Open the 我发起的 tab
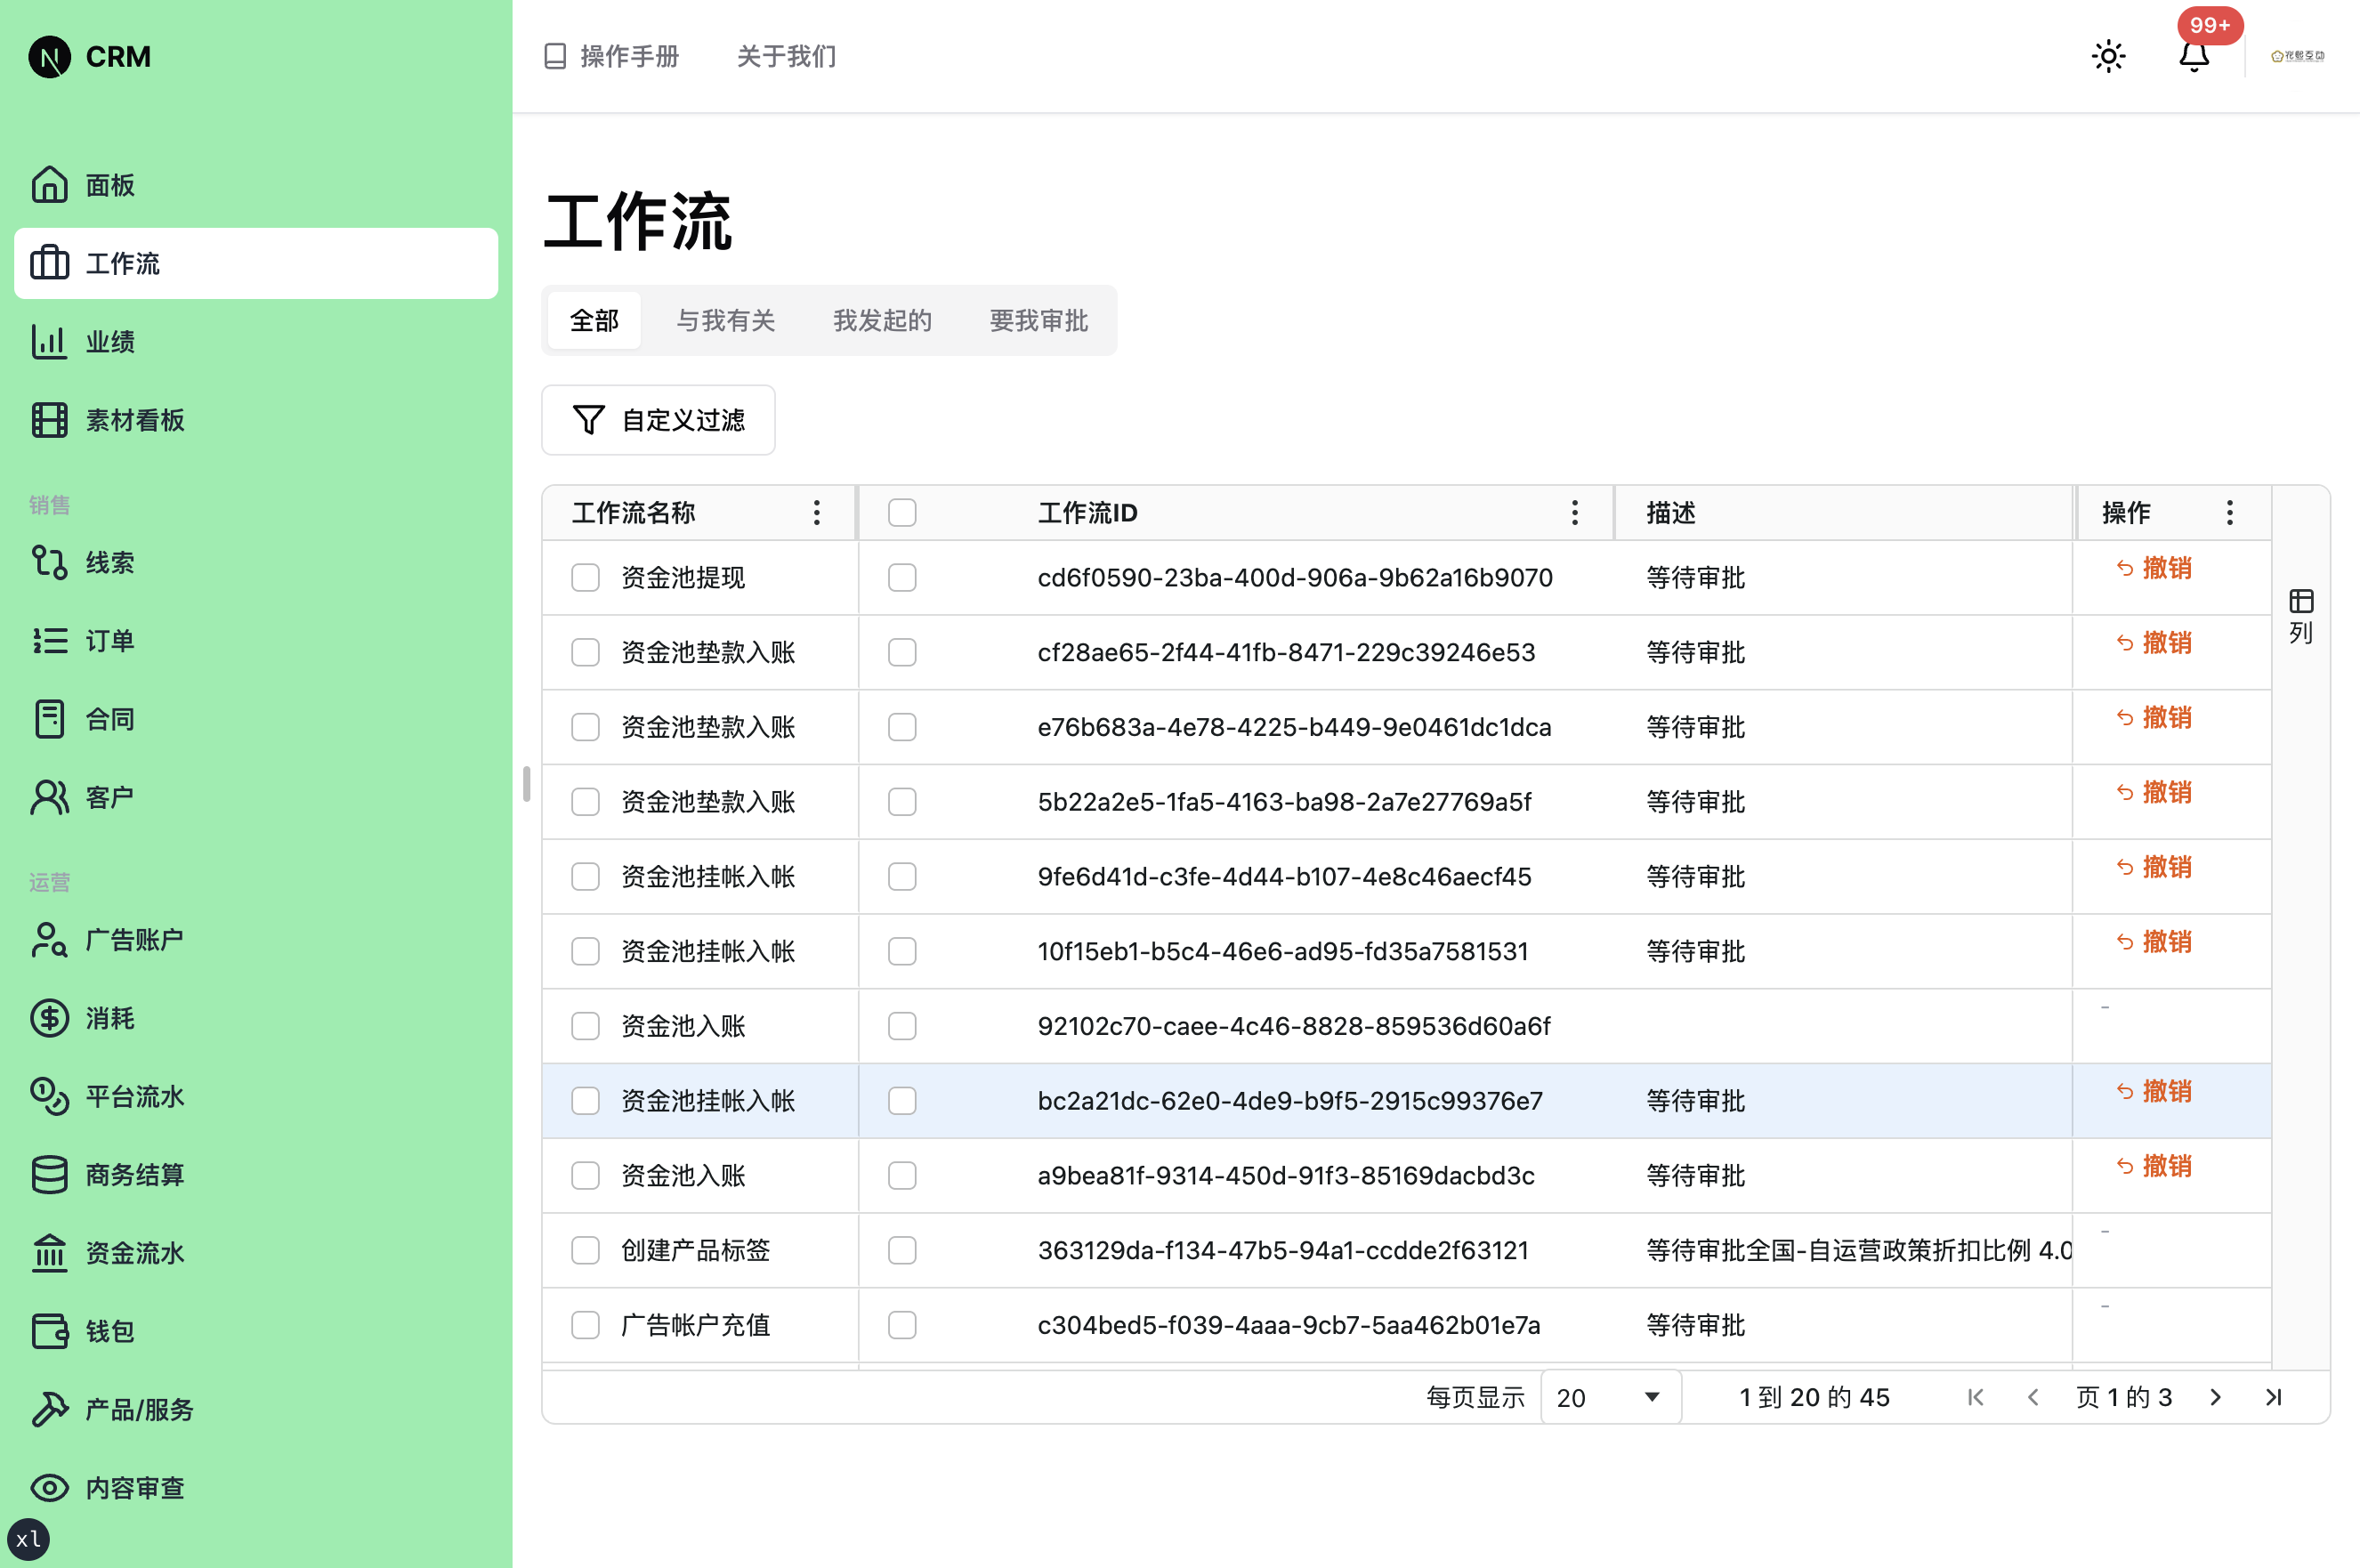Viewport: 2360px width, 1568px height. tap(881, 320)
